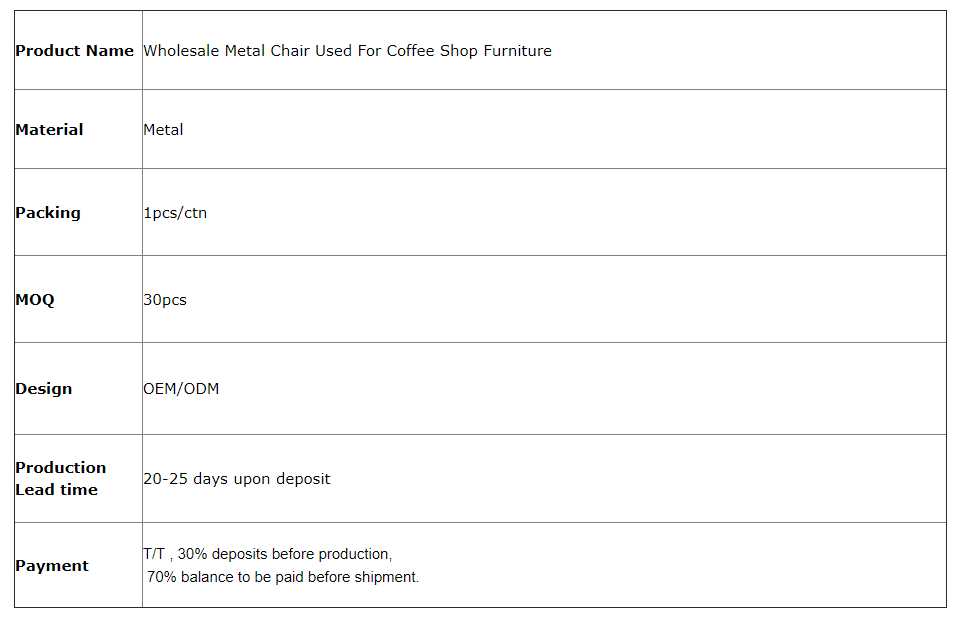Click the word Wholesale in product description
The image size is (965, 619).
click(179, 51)
